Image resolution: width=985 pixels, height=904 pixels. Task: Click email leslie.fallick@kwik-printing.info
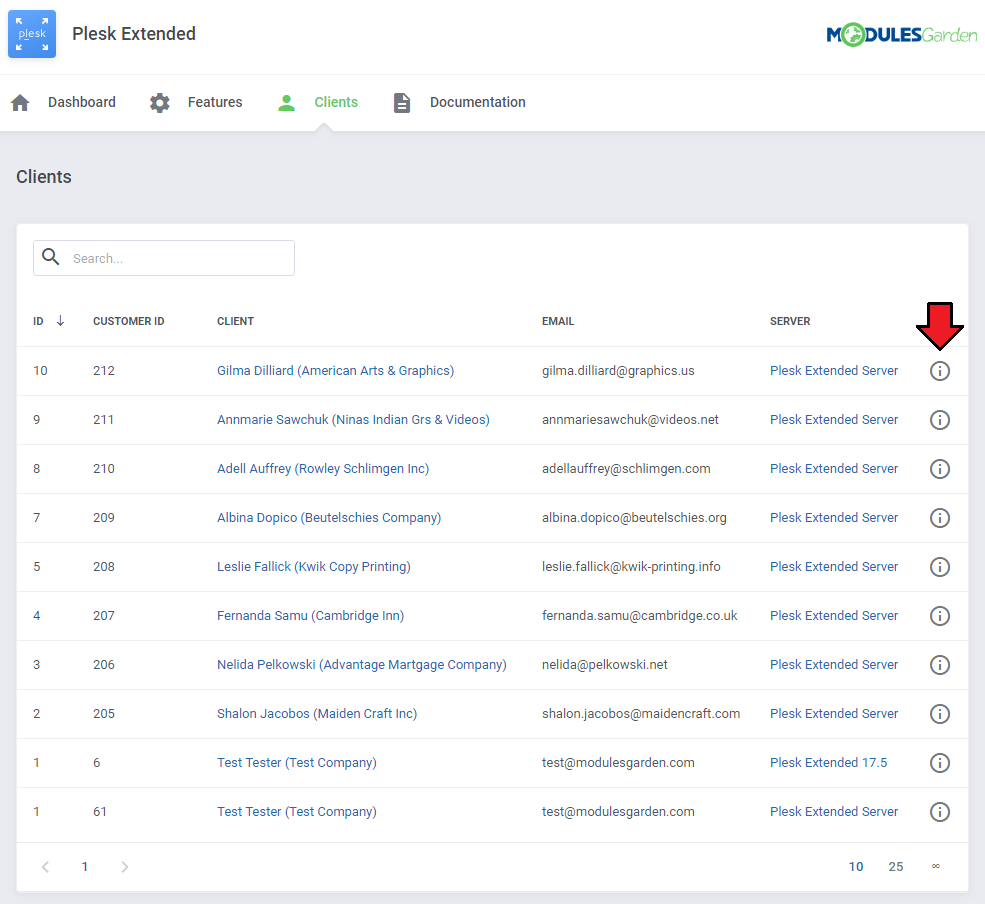(x=631, y=567)
